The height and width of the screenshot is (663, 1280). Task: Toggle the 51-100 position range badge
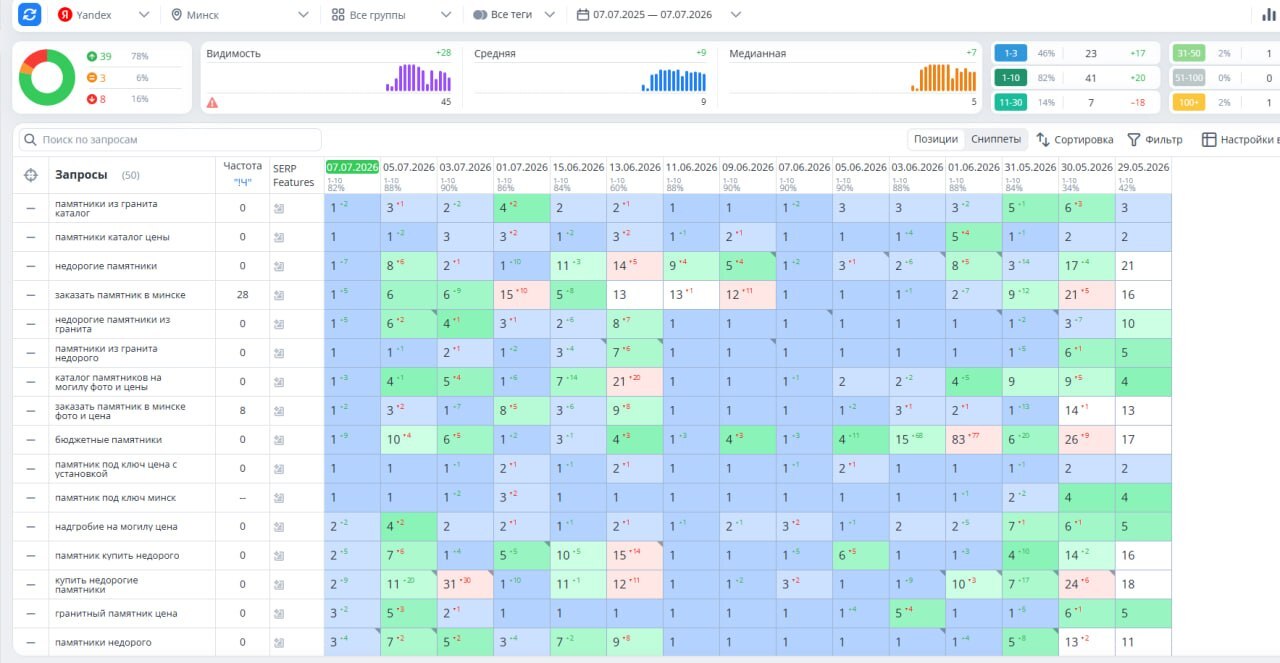1188,77
